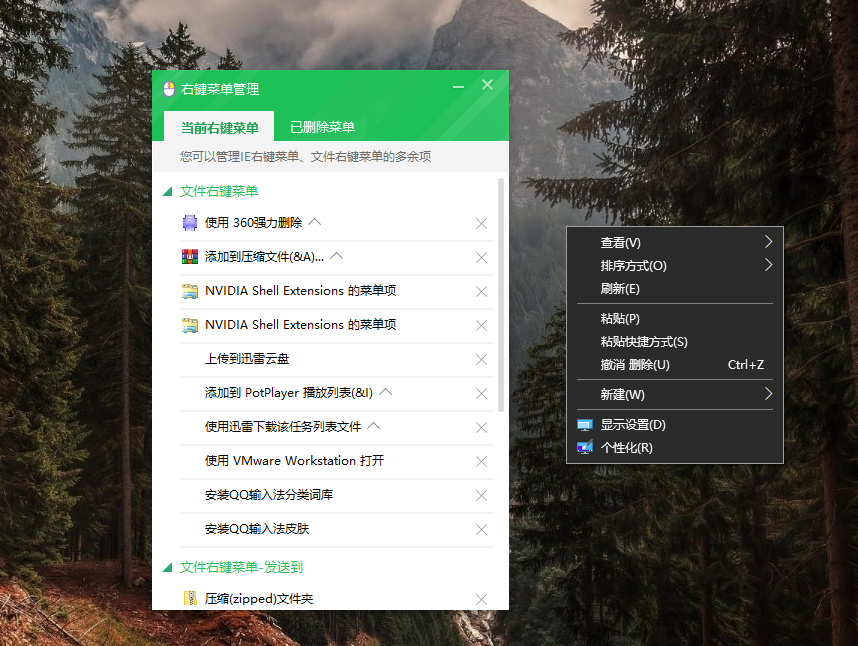Switch to the 已删除菜单 tab
This screenshot has height=646, width=858.
[322, 127]
